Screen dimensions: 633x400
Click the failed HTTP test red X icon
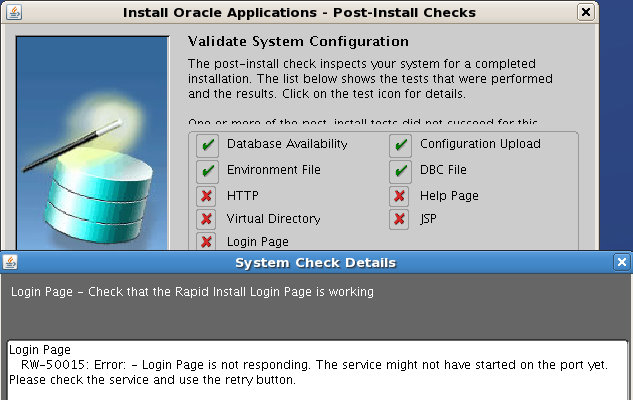207,196
